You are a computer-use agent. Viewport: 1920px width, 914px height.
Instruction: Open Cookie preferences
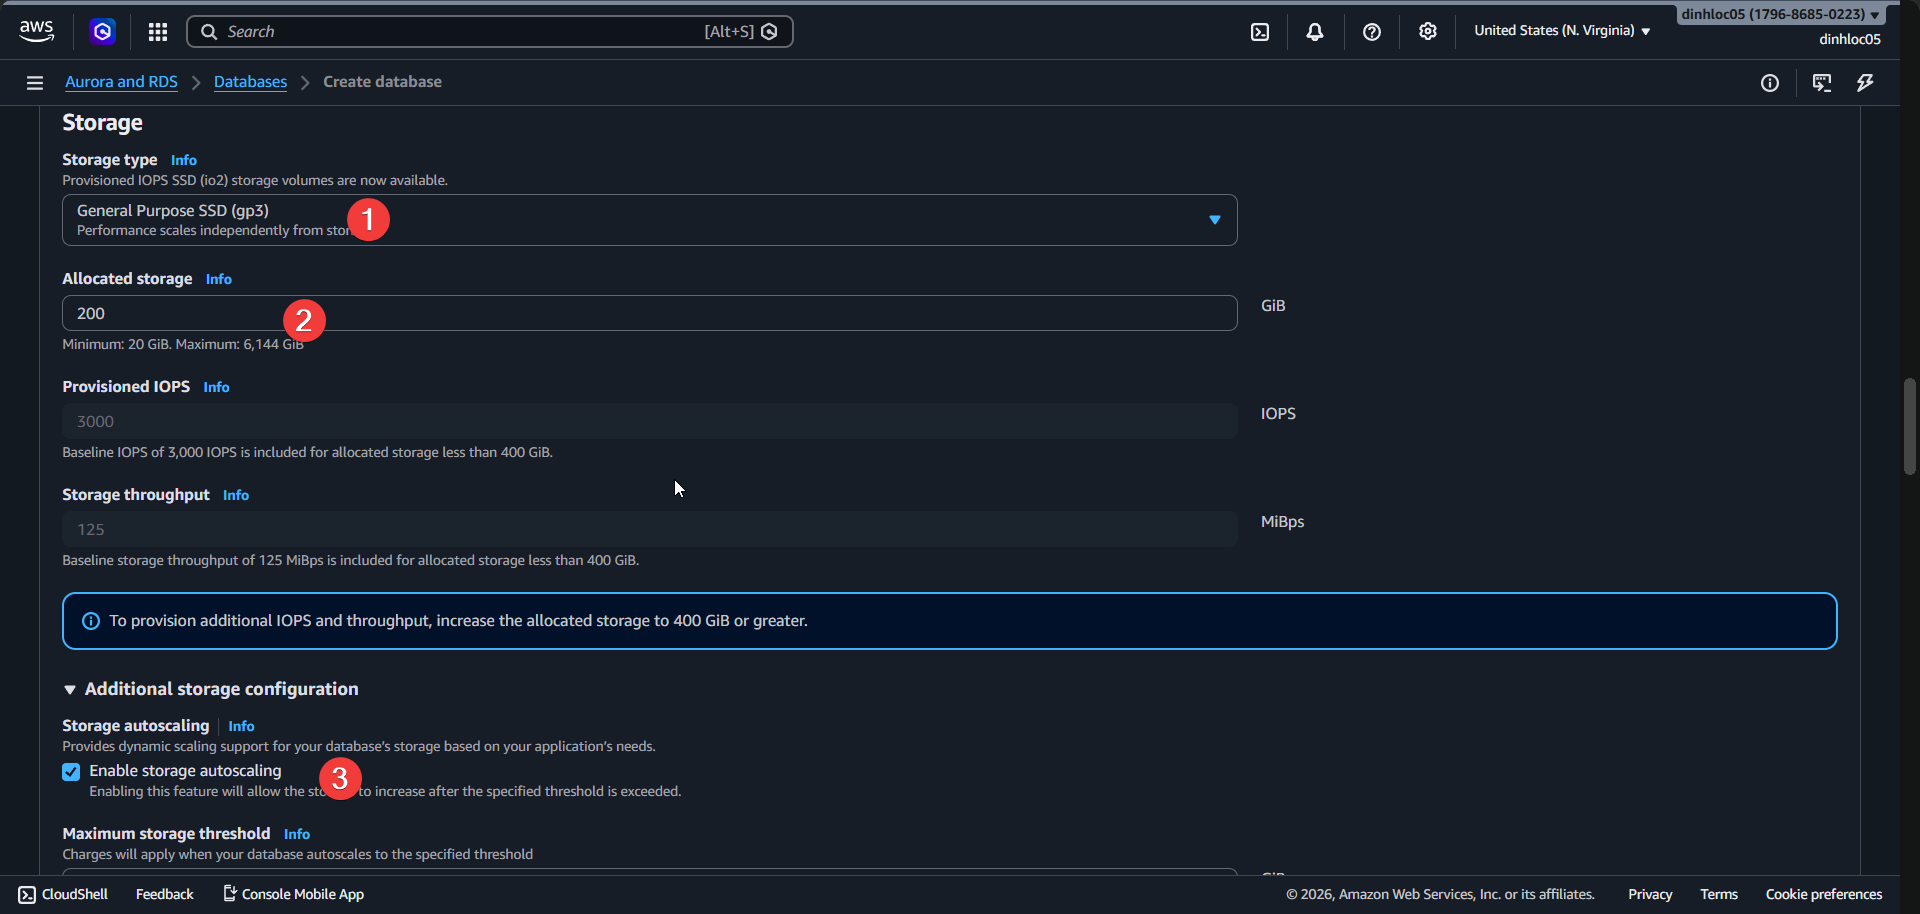[1824, 894]
